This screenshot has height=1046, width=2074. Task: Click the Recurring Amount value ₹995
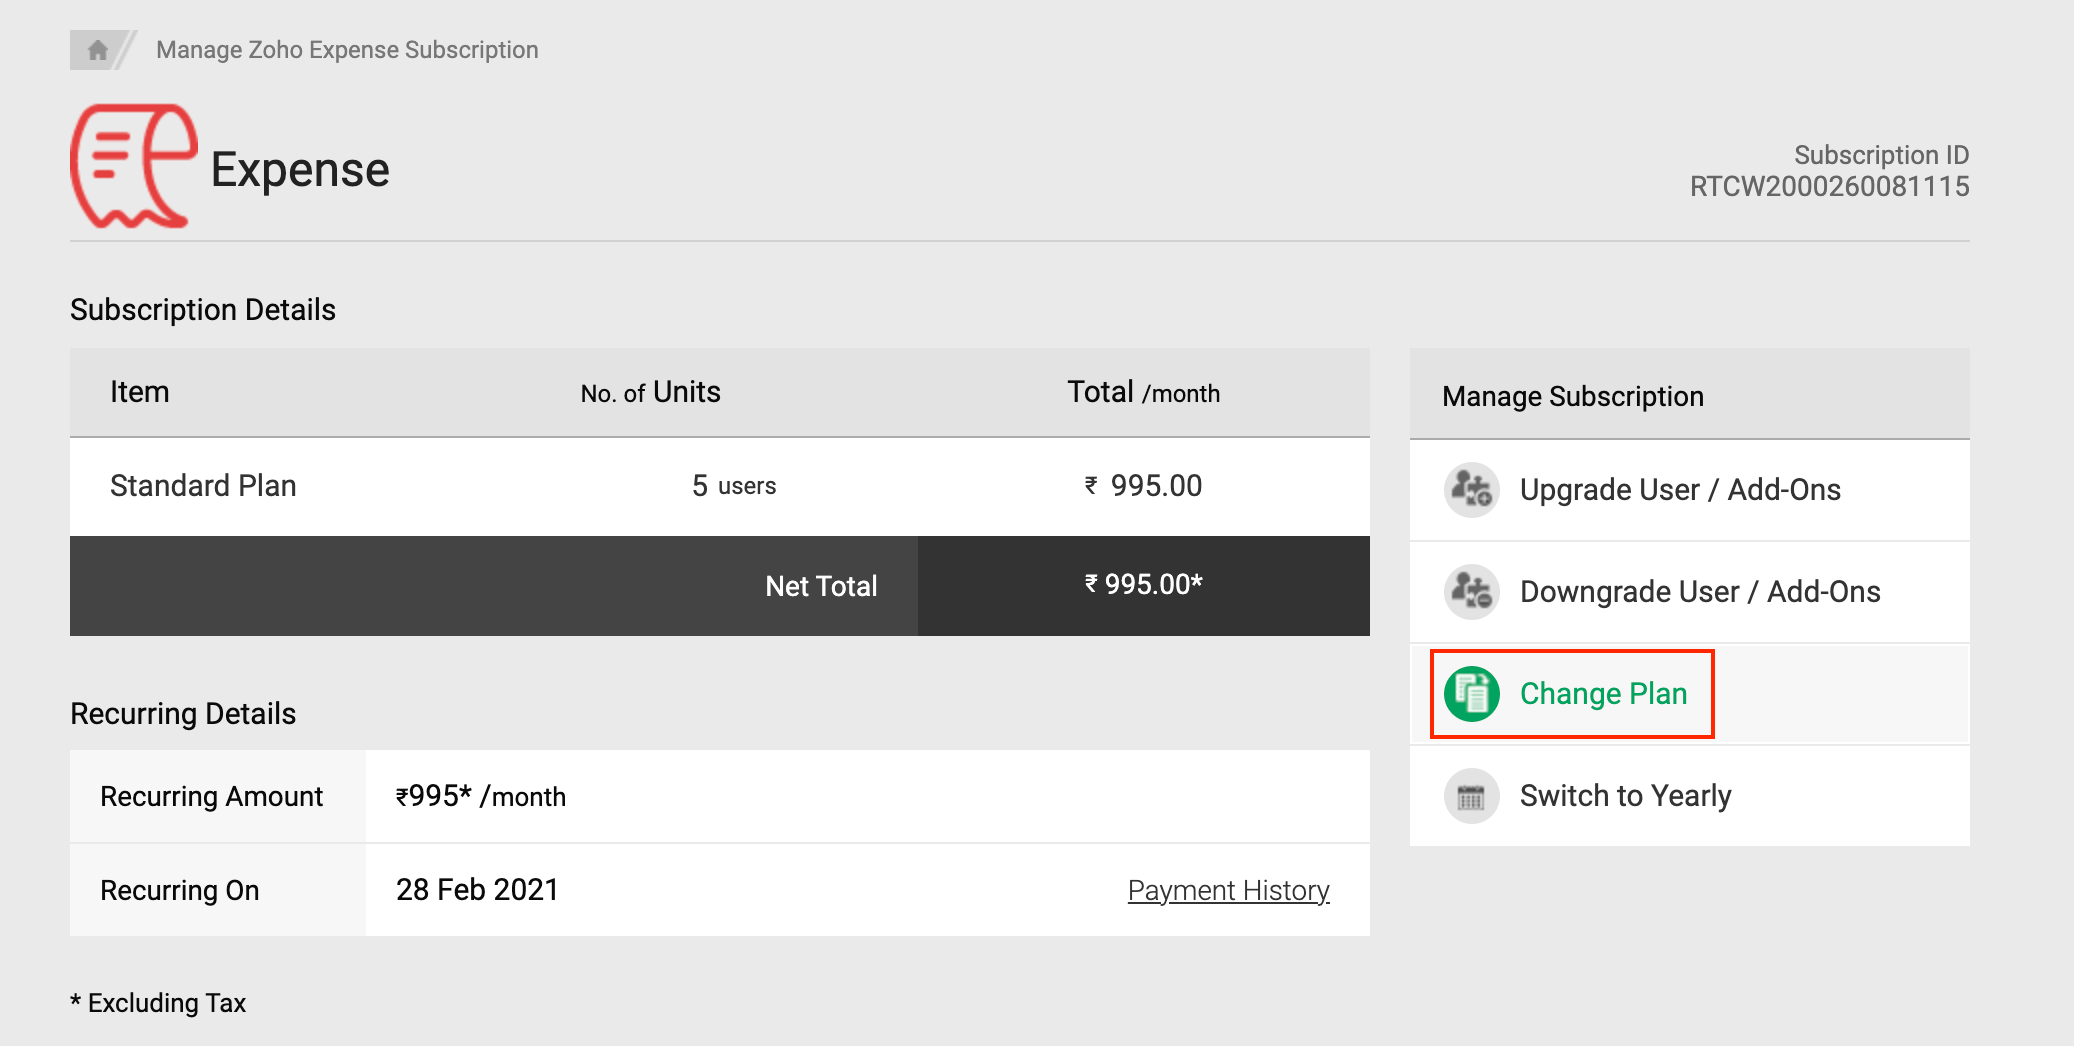(x=480, y=796)
